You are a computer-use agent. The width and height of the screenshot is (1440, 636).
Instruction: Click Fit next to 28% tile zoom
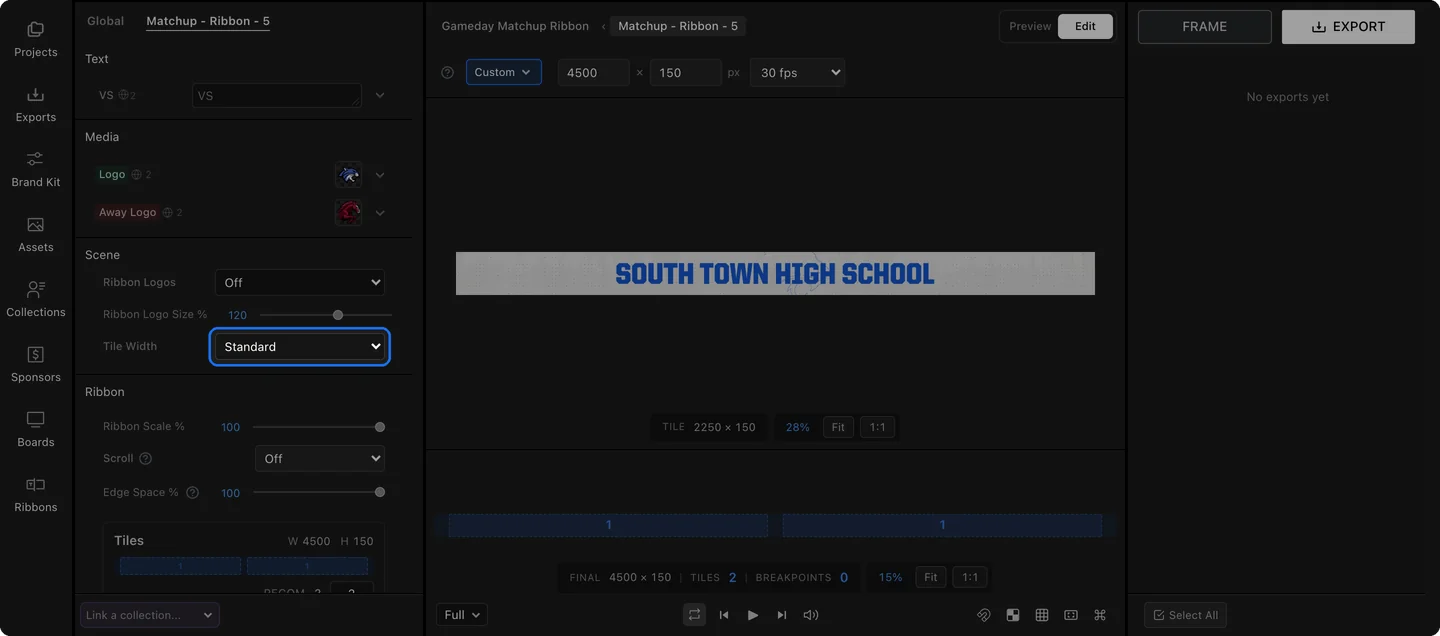tap(838, 427)
